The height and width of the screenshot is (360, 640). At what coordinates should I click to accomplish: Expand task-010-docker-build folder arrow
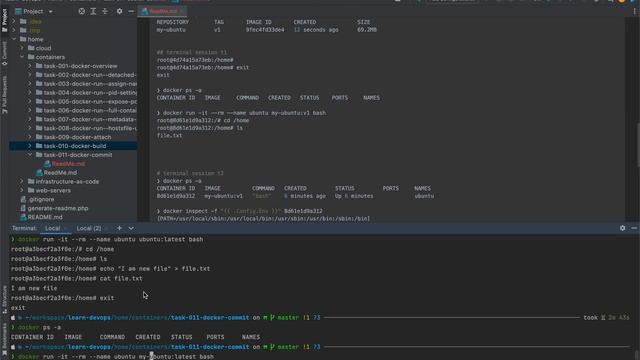[30, 146]
